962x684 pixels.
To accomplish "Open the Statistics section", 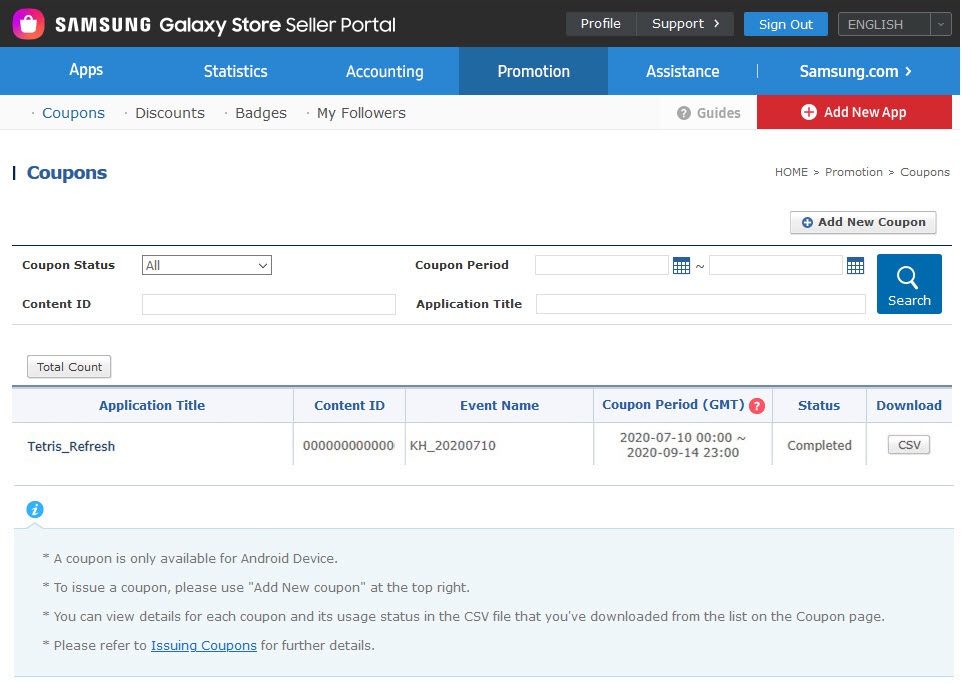I will (x=235, y=71).
